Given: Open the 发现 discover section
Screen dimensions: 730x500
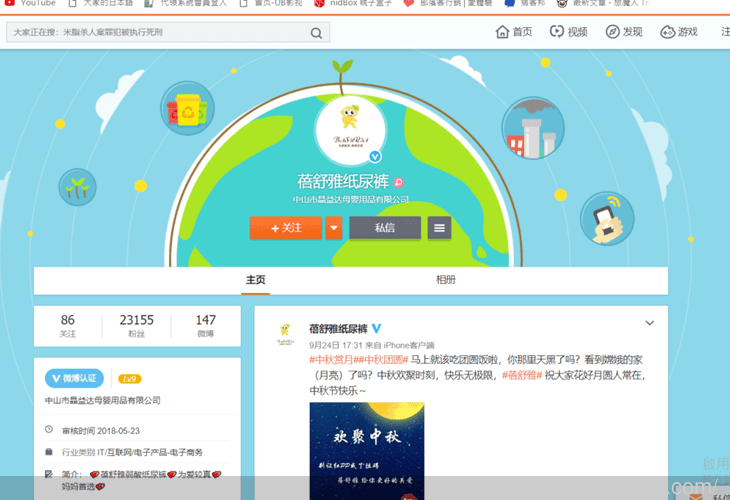Looking at the screenshot, I should [x=624, y=32].
